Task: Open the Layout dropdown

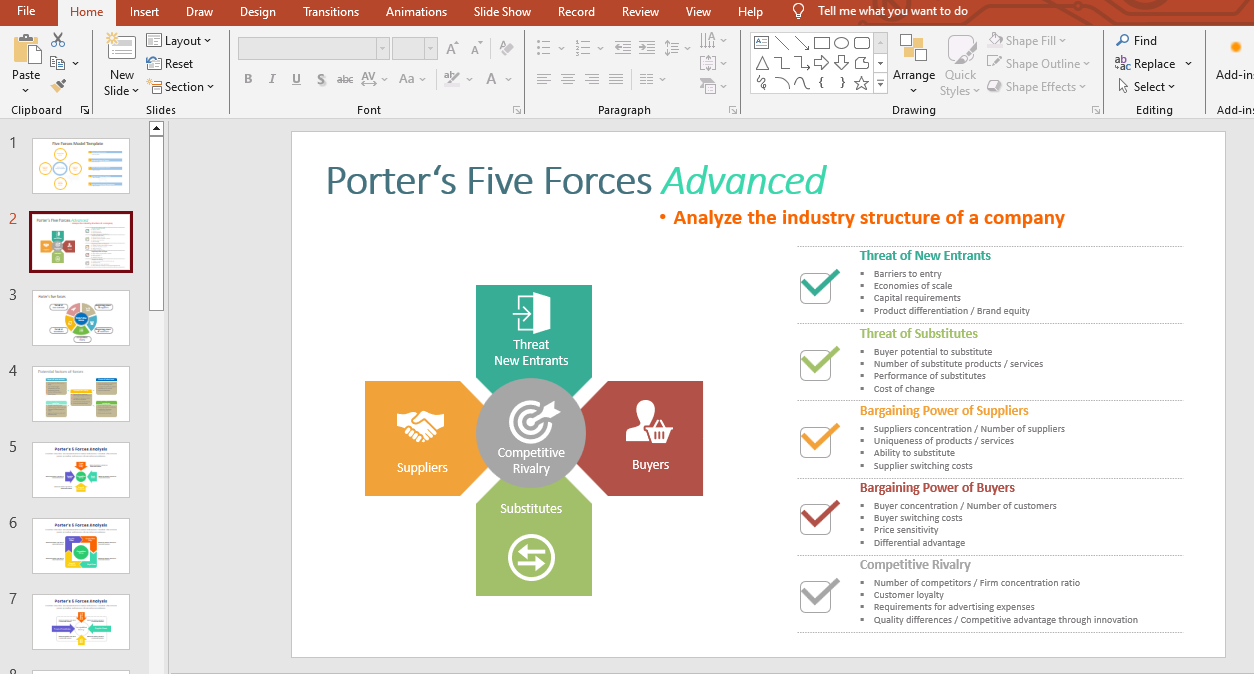Action: click(x=179, y=40)
